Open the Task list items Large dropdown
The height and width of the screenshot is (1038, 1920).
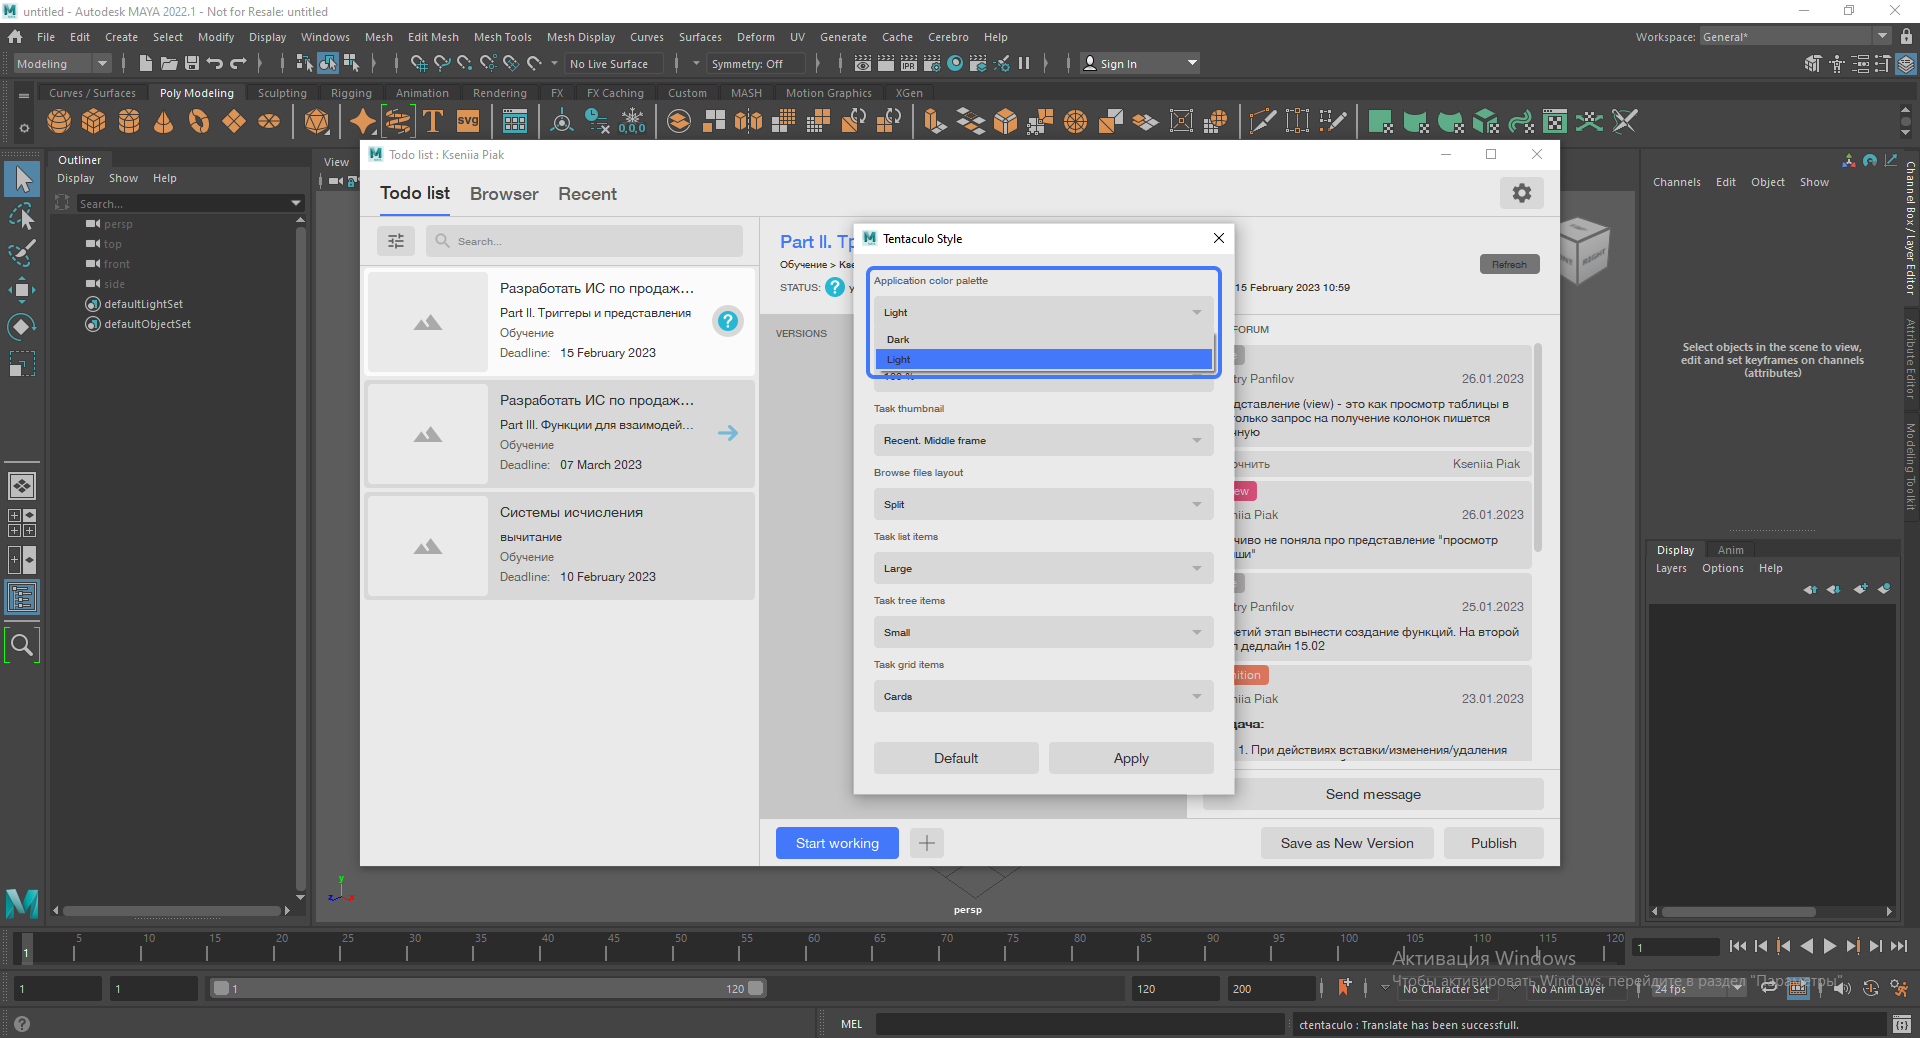click(1043, 568)
